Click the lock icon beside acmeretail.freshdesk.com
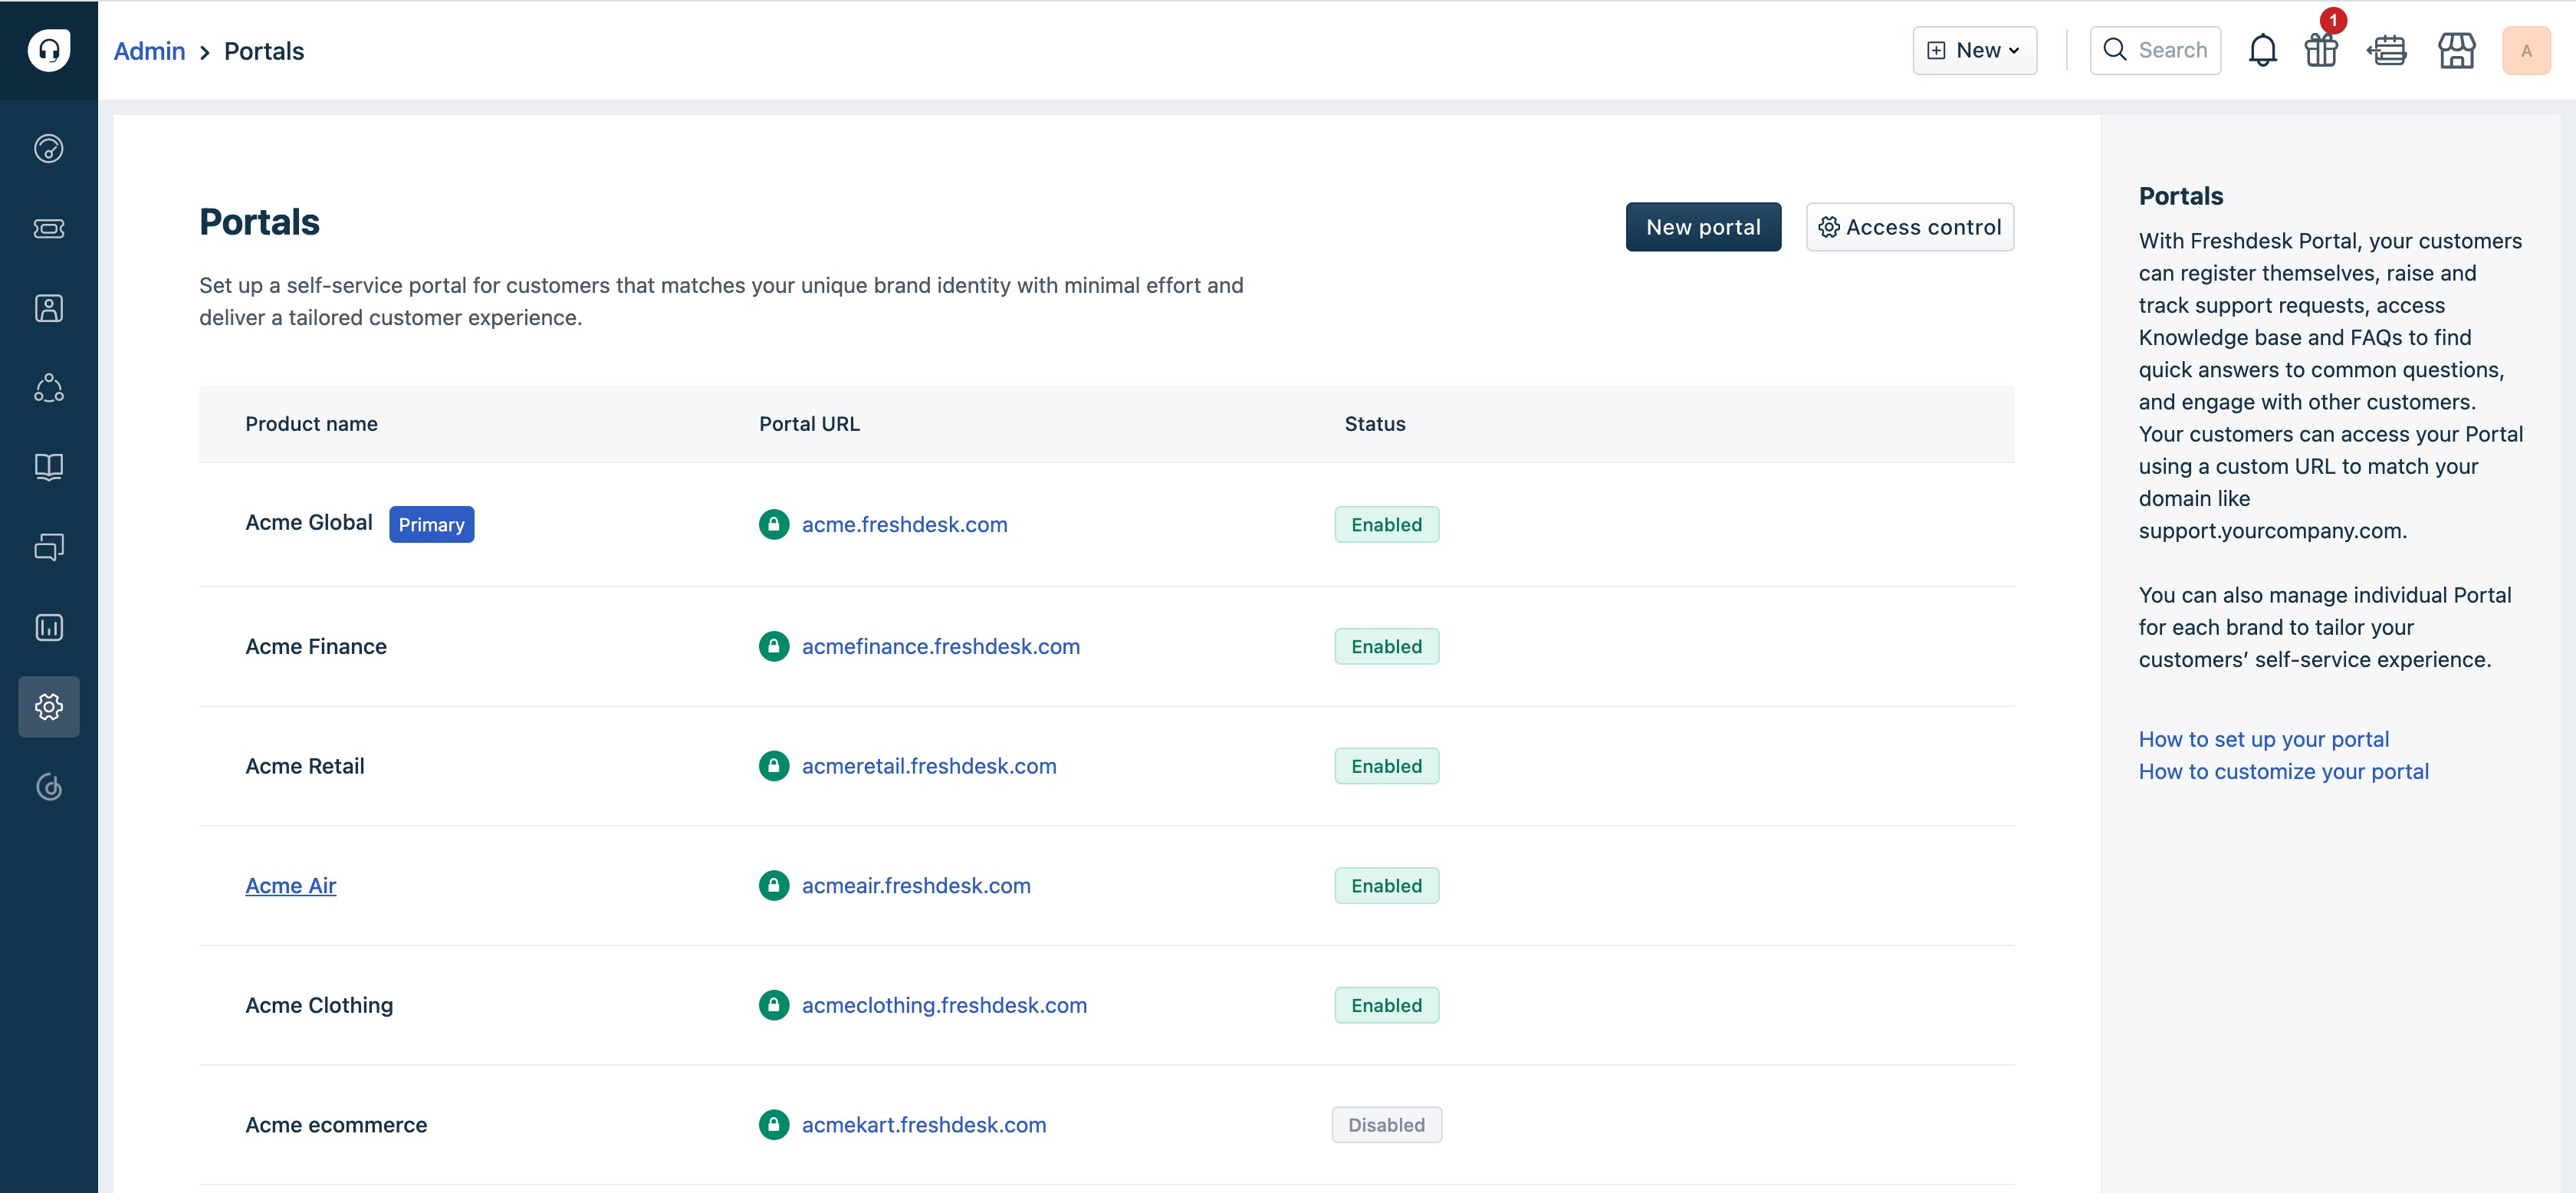Viewport: 2576px width, 1193px height. tap(774, 766)
